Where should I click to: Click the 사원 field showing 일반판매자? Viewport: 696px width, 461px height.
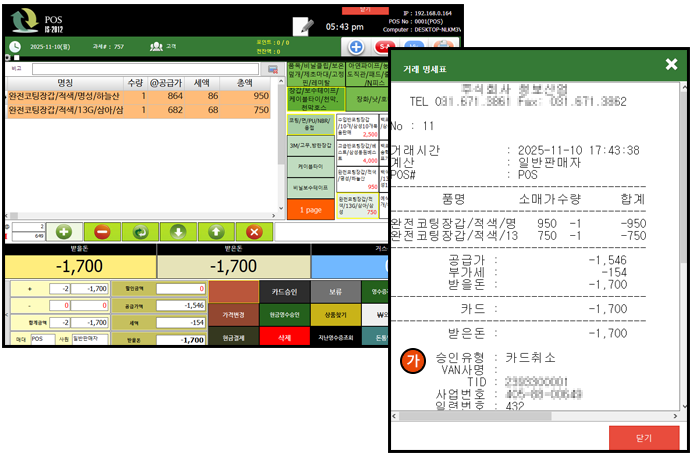click(x=90, y=339)
